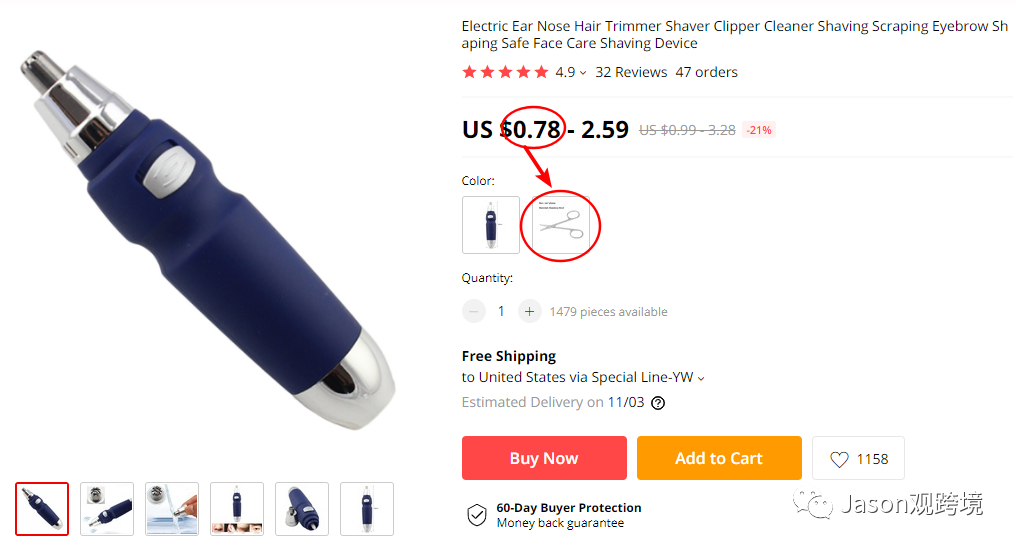This screenshot has width=1016, height=548.
Task: Select the blue trimmer color option
Action: click(x=491, y=225)
